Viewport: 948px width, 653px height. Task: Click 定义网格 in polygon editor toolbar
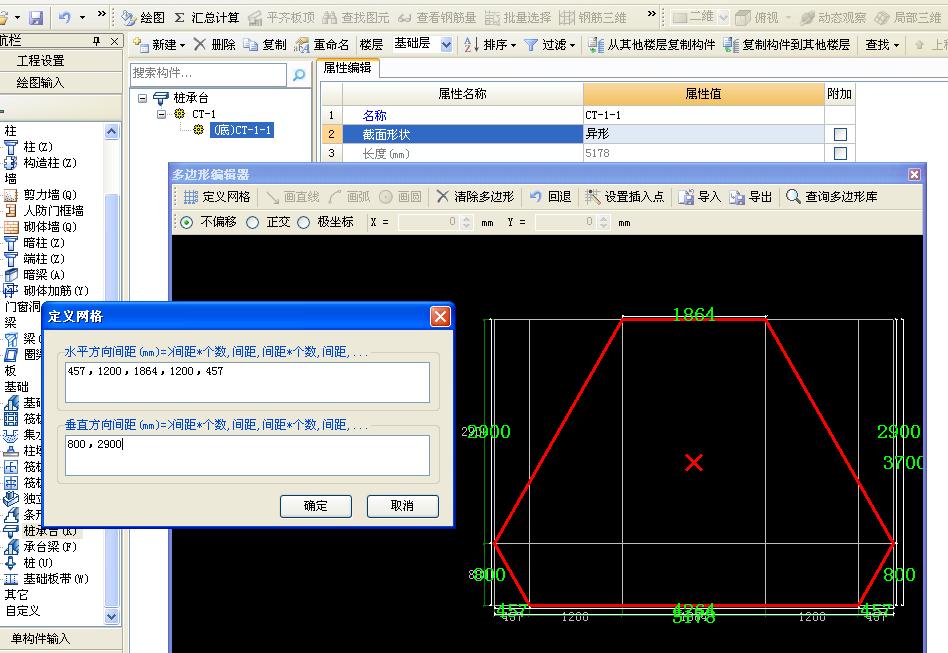click(x=216, y=197)
